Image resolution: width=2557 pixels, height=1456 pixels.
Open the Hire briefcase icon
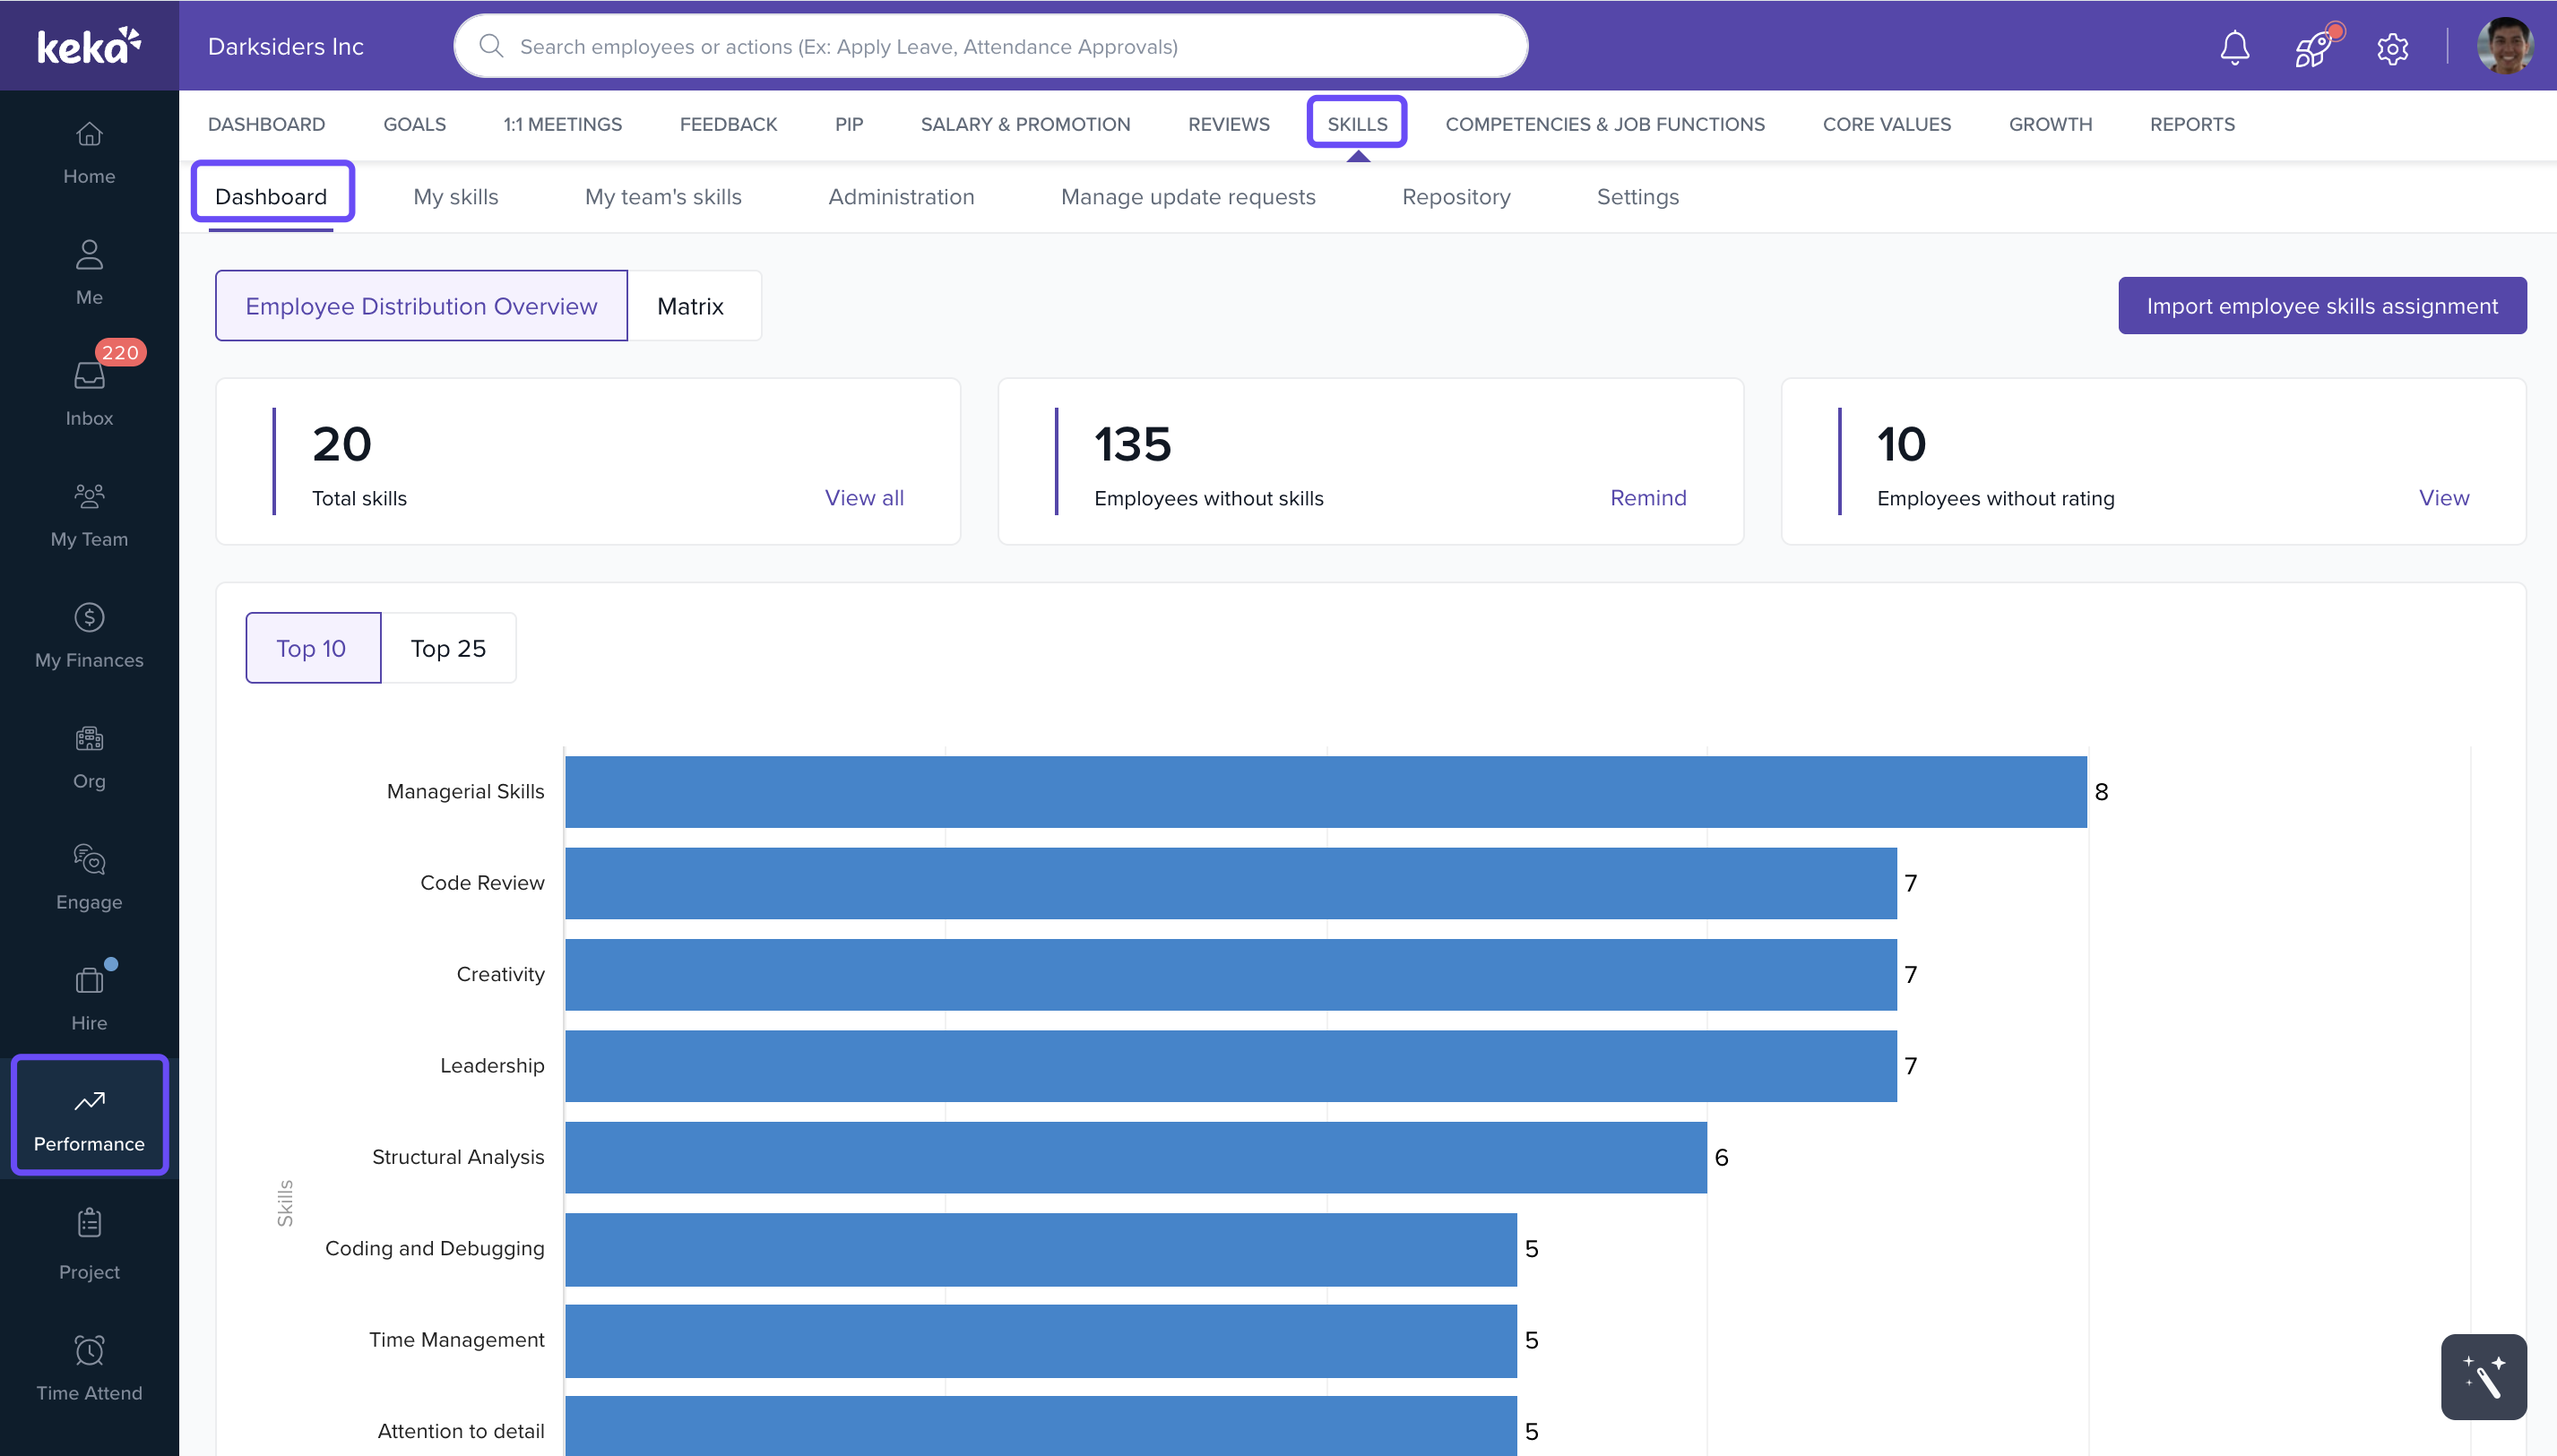point(89,998)
